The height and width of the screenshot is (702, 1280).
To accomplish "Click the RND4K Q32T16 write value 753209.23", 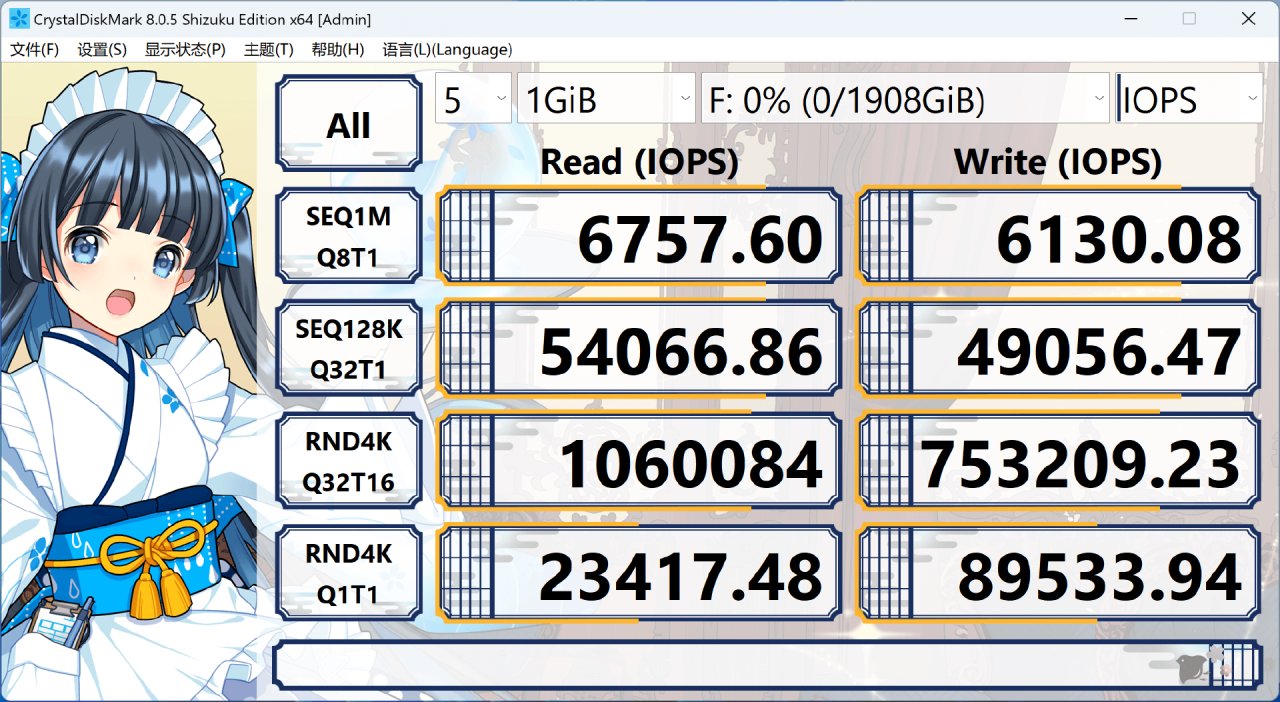I will pos(1059,461).
